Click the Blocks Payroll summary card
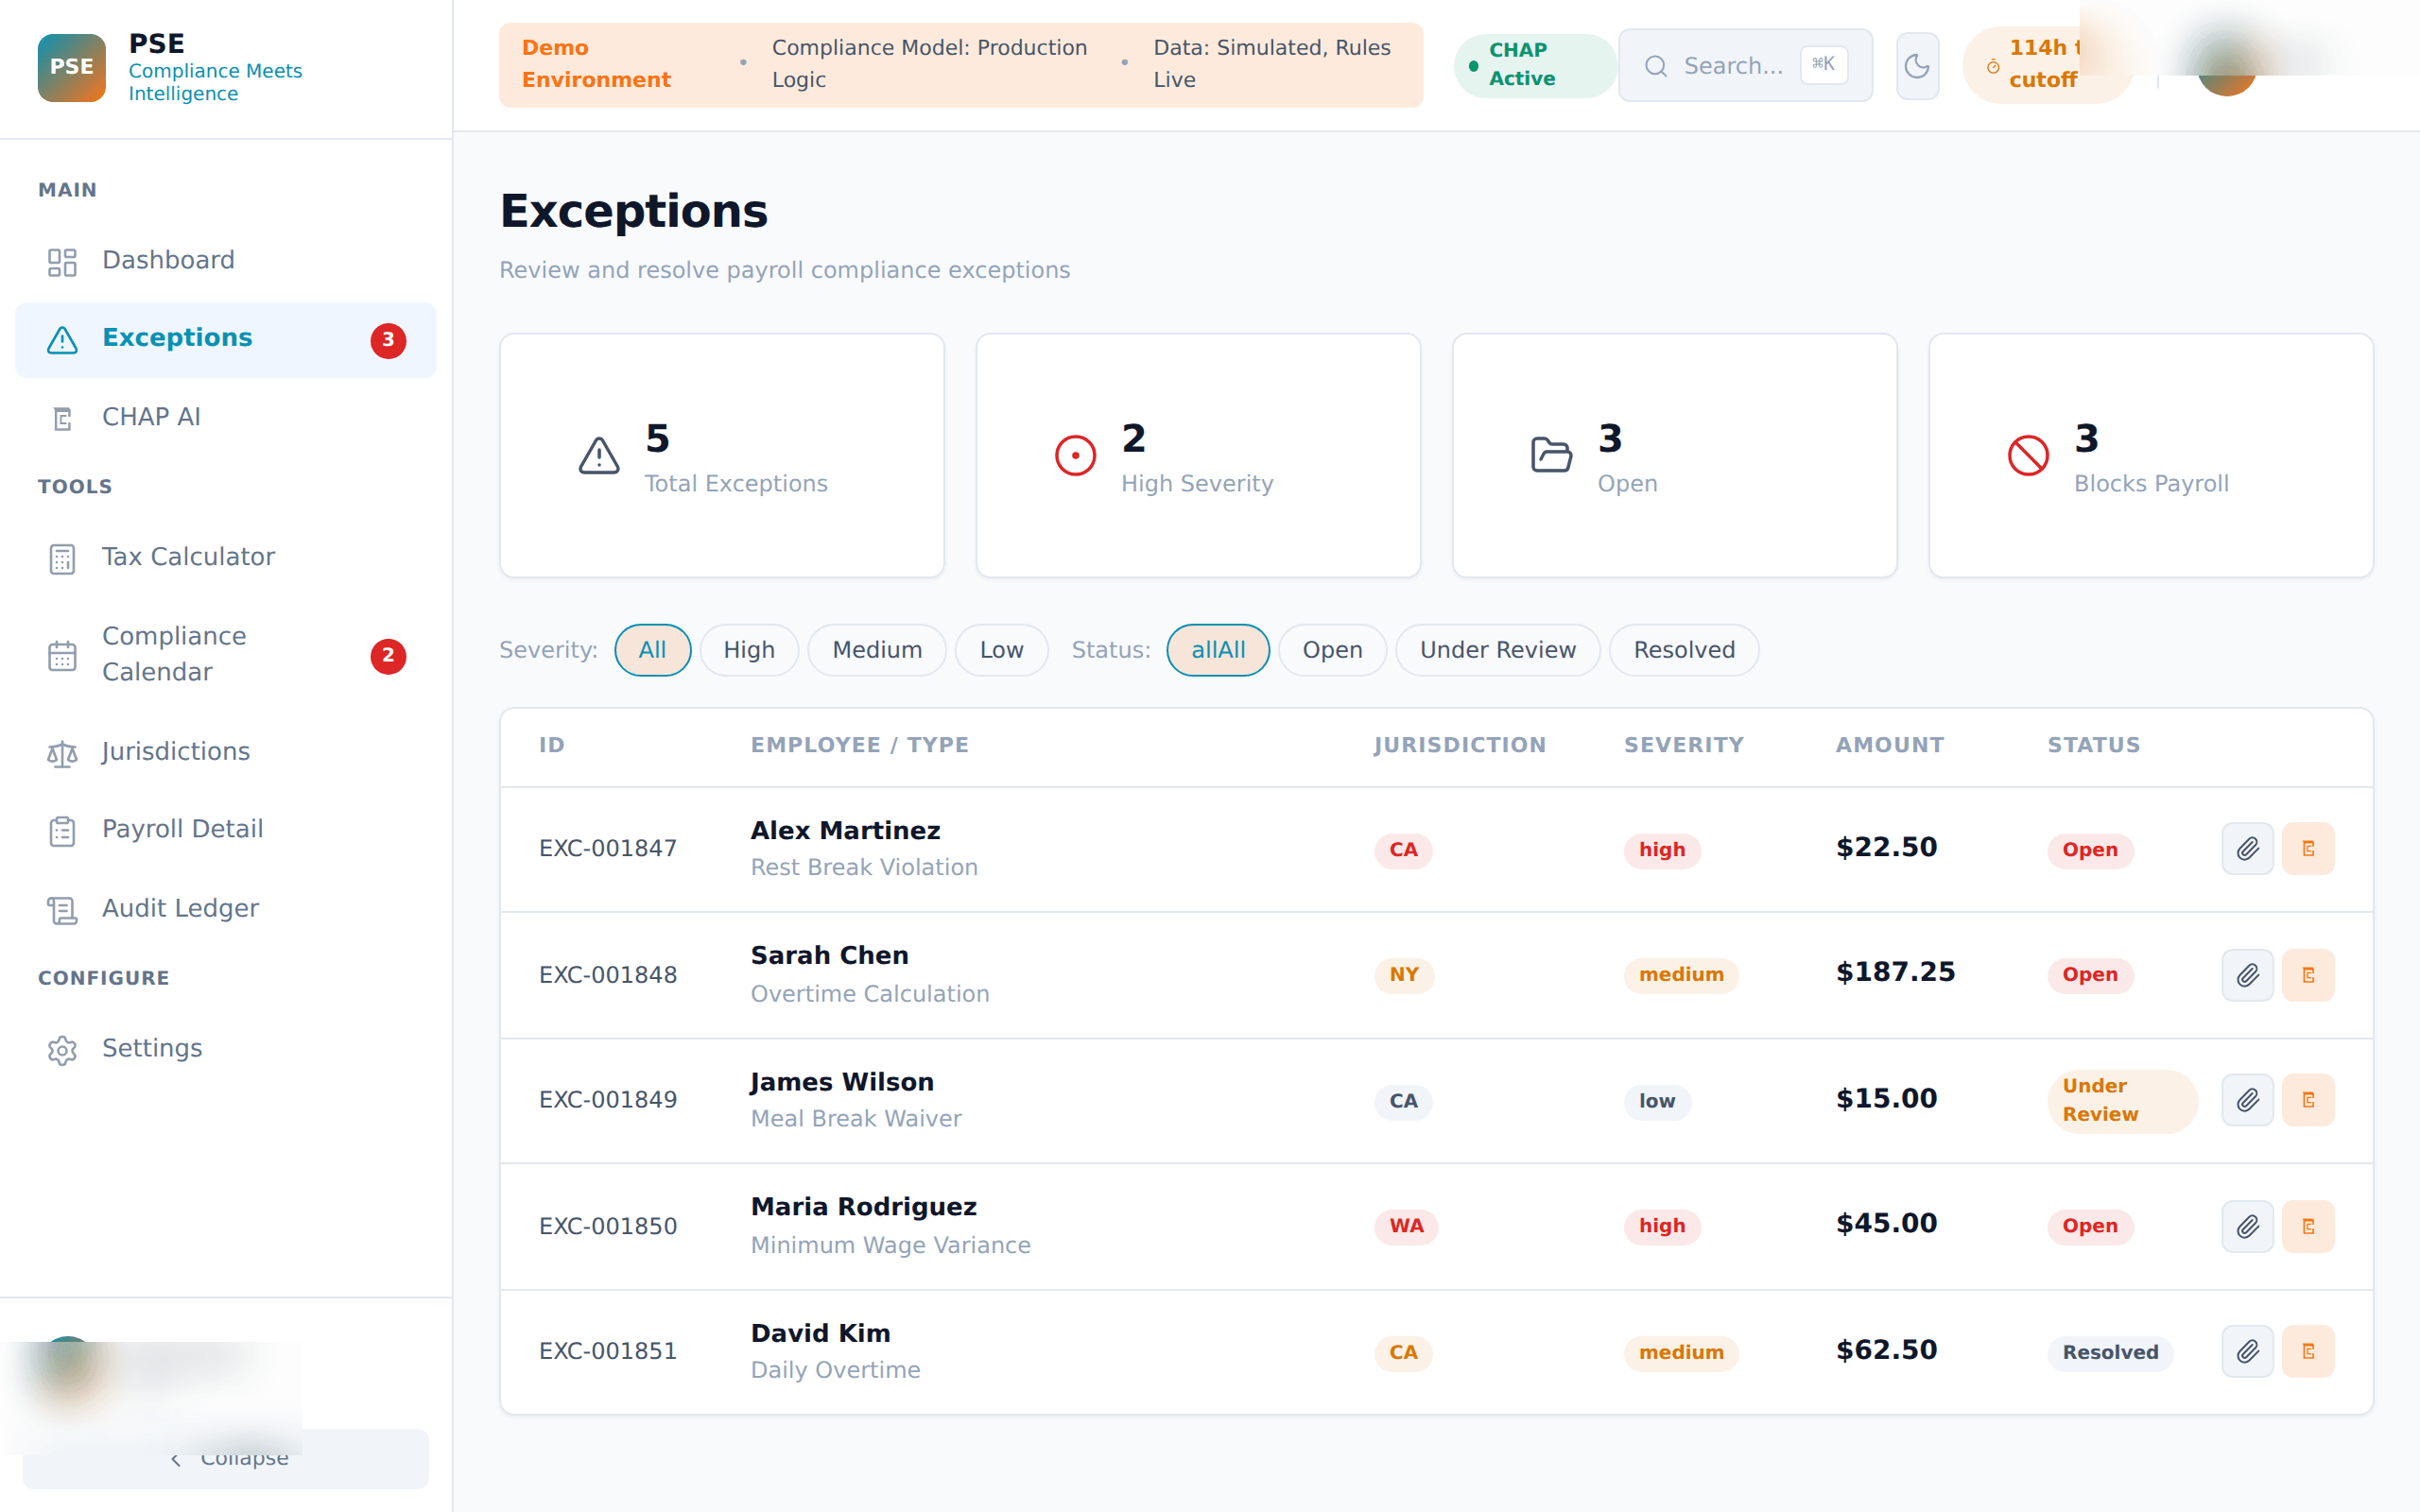This screenshot has width=2420, height=1512. [x=2150, y=456]
